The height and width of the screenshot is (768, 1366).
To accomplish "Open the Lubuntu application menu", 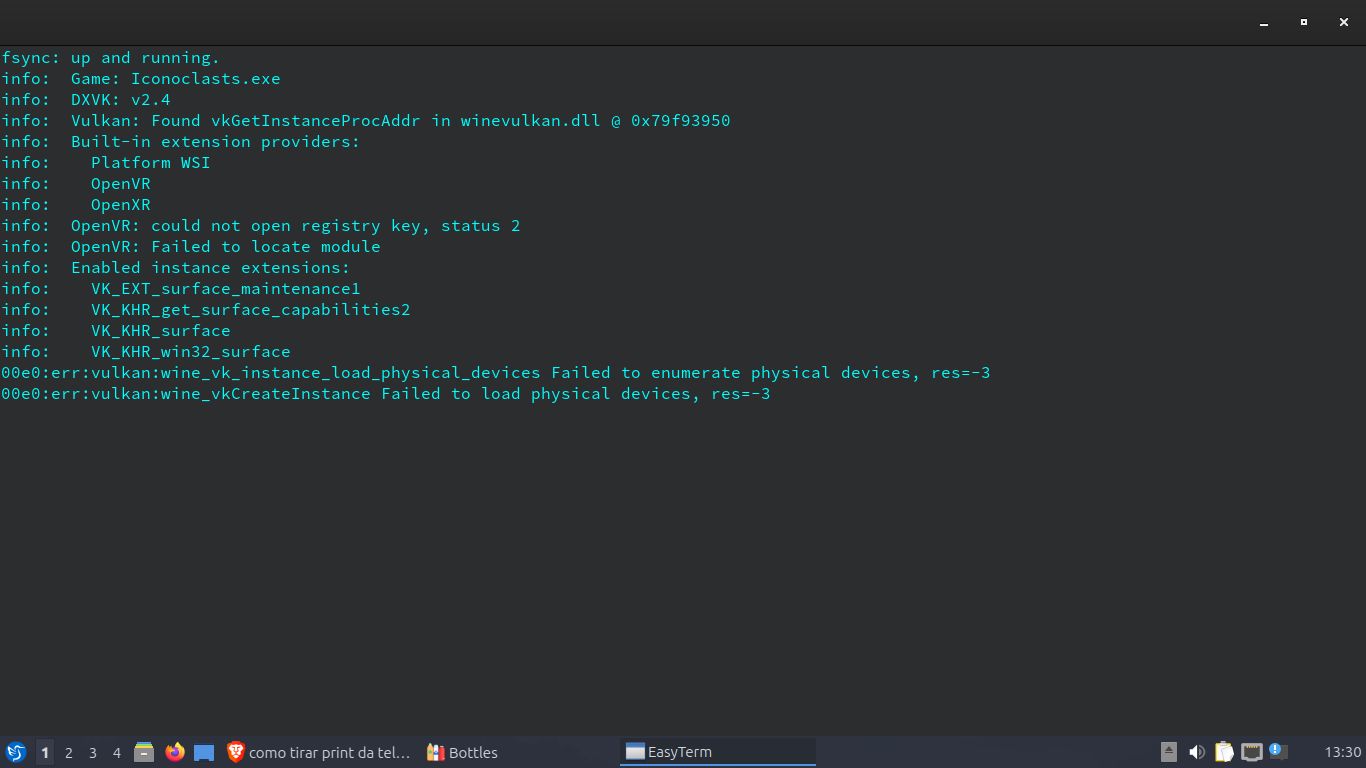I will point(15,752).
